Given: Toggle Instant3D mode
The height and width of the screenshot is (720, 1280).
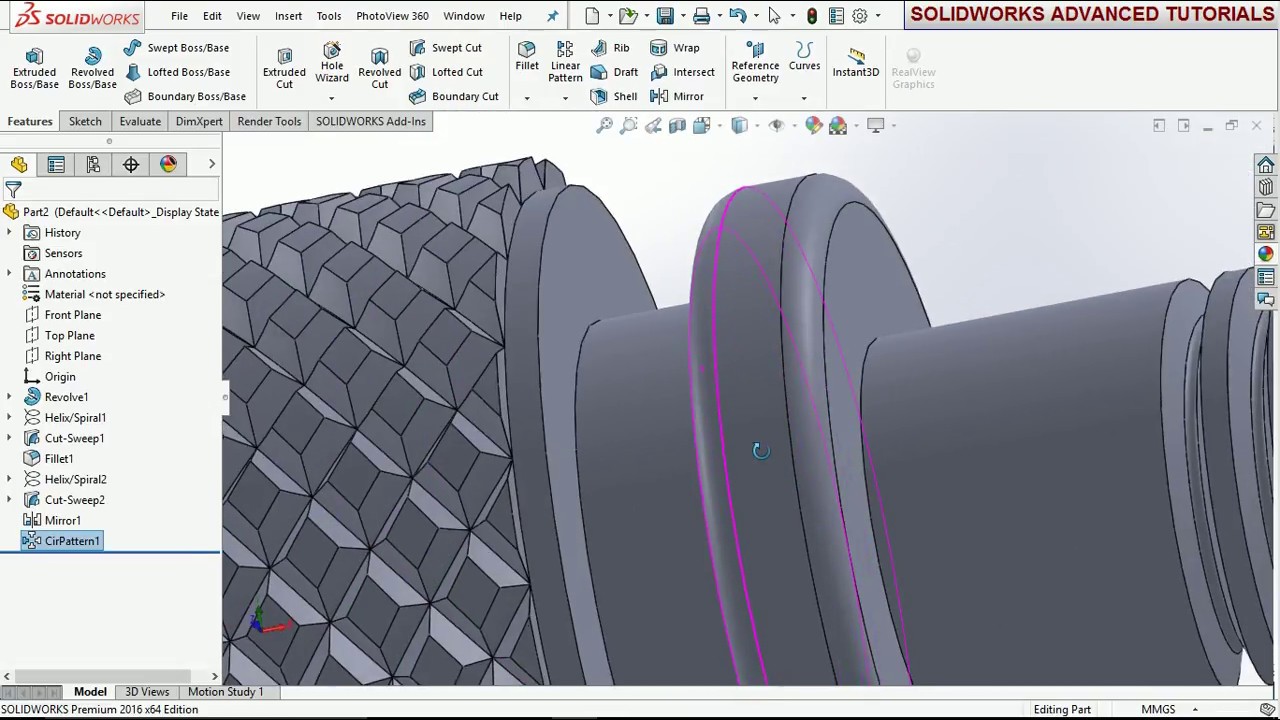Looking at the screenshot, I should [856, 62].
